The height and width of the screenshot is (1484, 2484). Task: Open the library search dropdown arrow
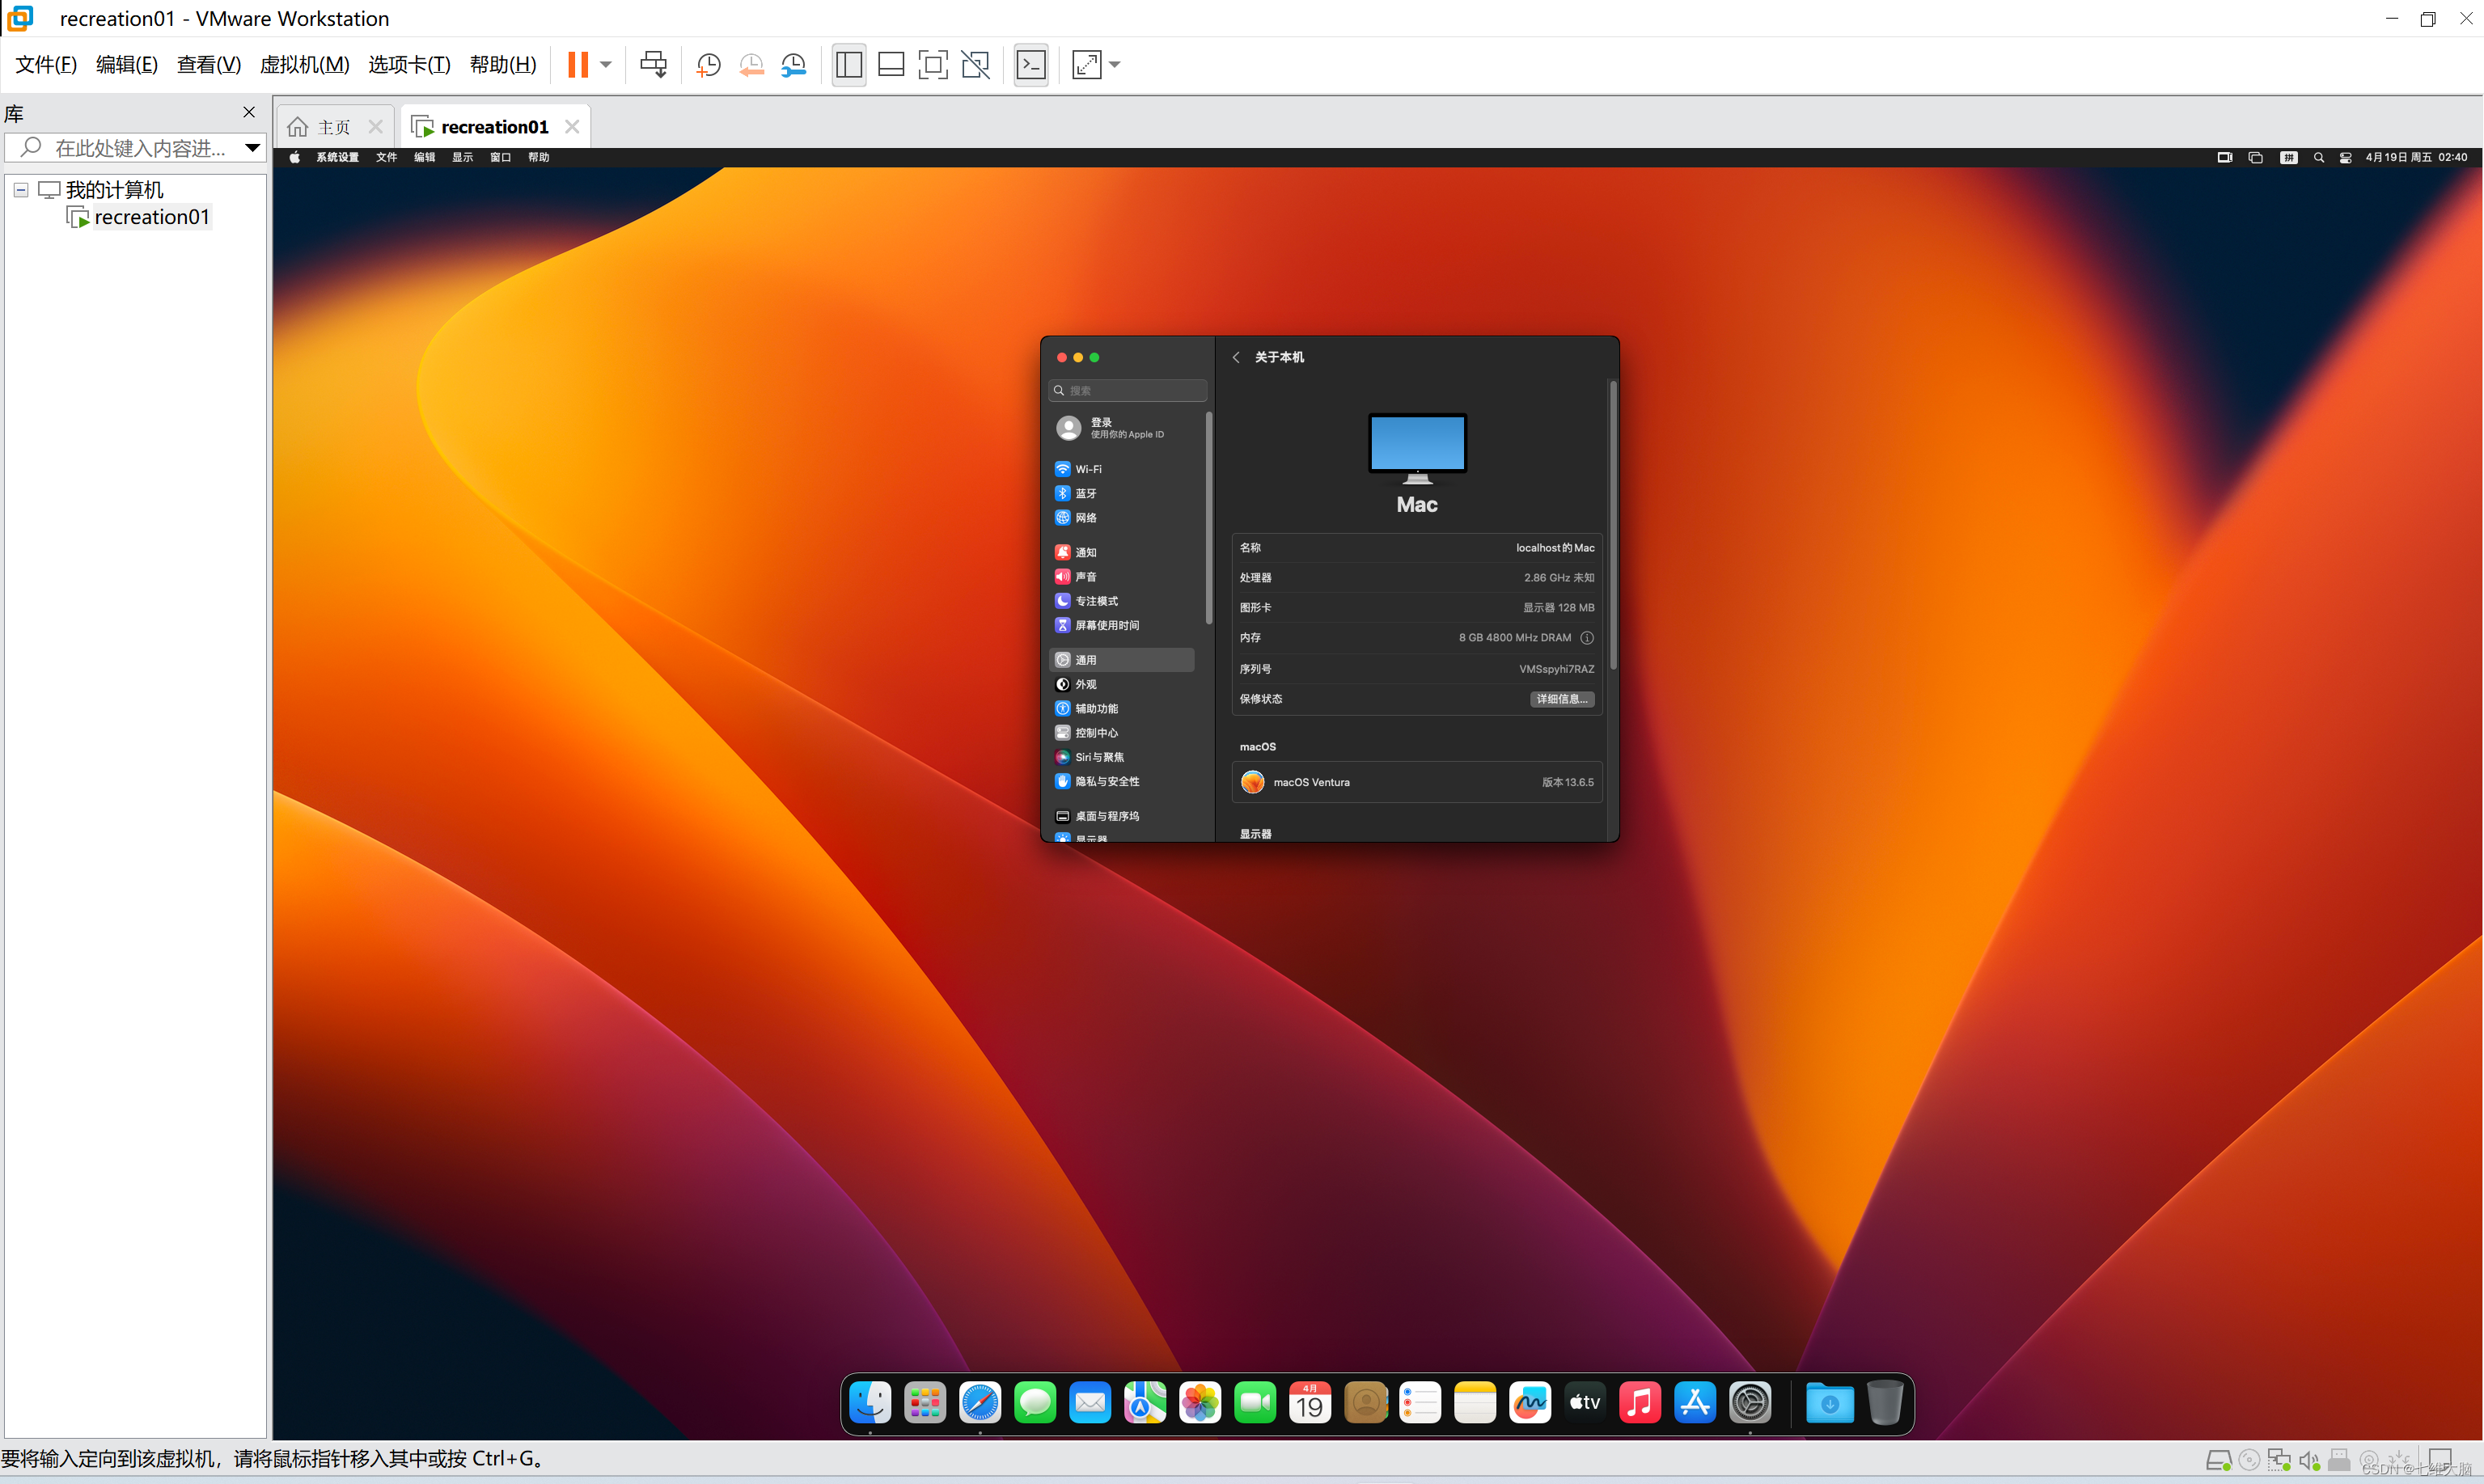(x=253, y=148)
